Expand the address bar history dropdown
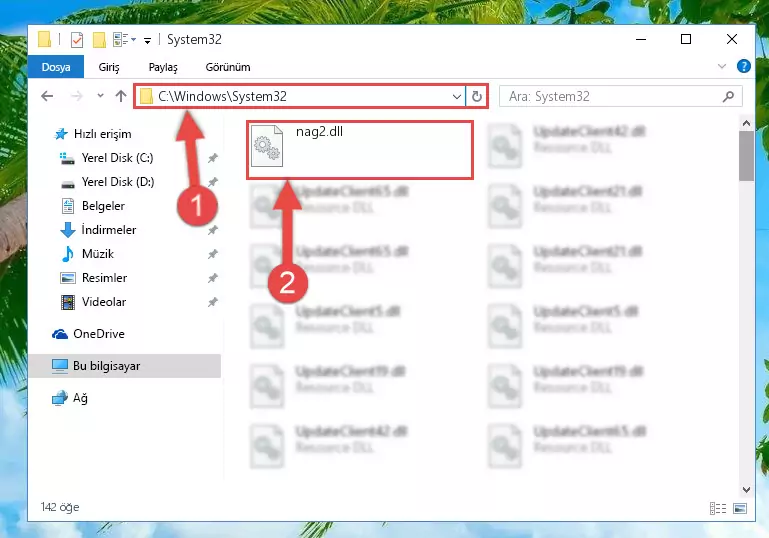The image size is (769, 538). [x=457, y=96]
